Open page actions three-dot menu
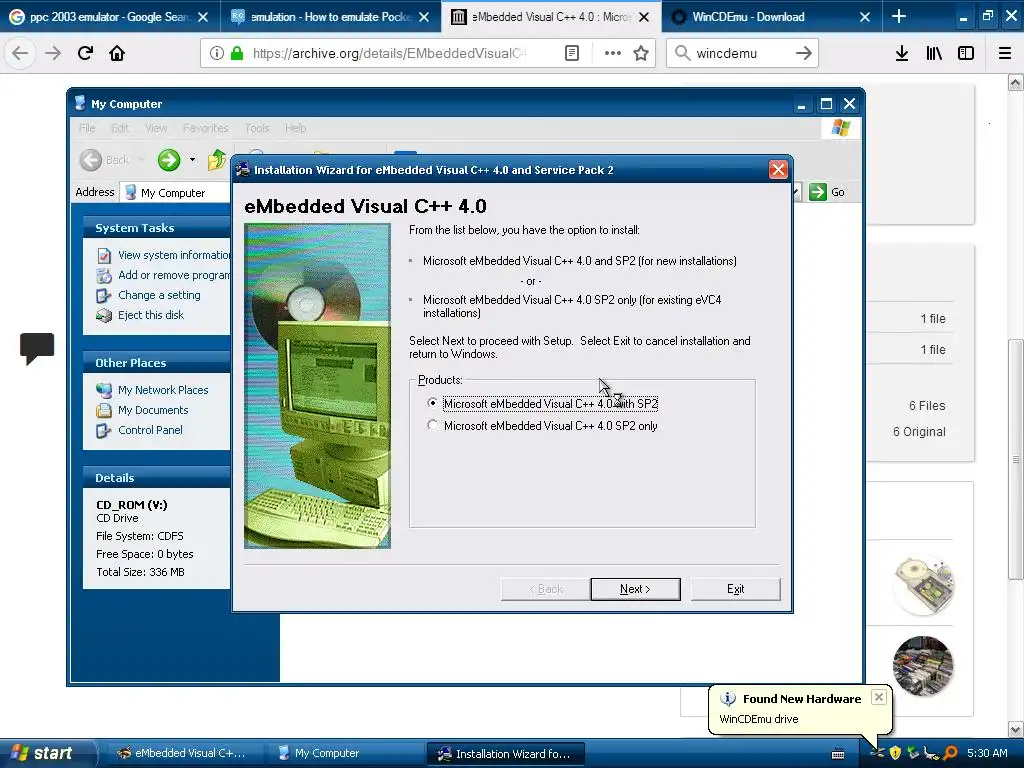 612,53
